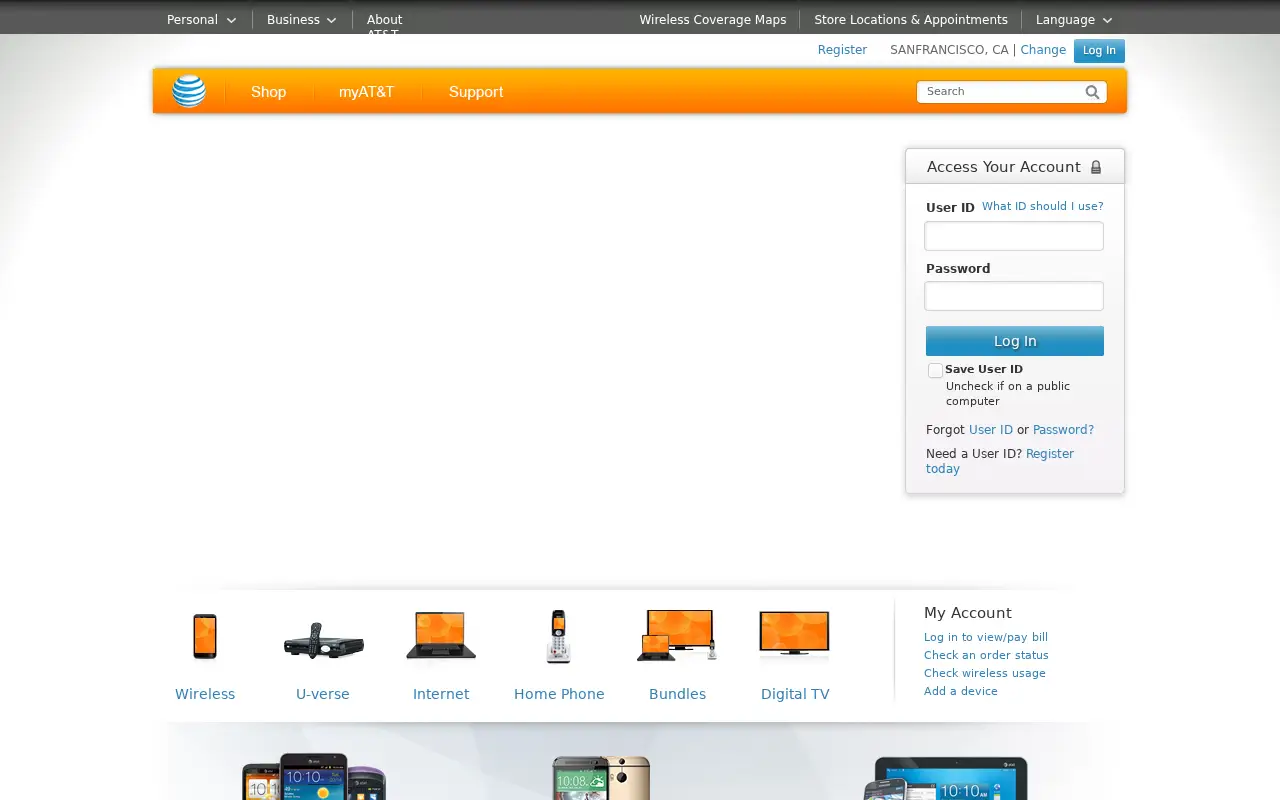Click the AT&T globe logo
This screenshot has width=1280, height=800.
point(189,91)
